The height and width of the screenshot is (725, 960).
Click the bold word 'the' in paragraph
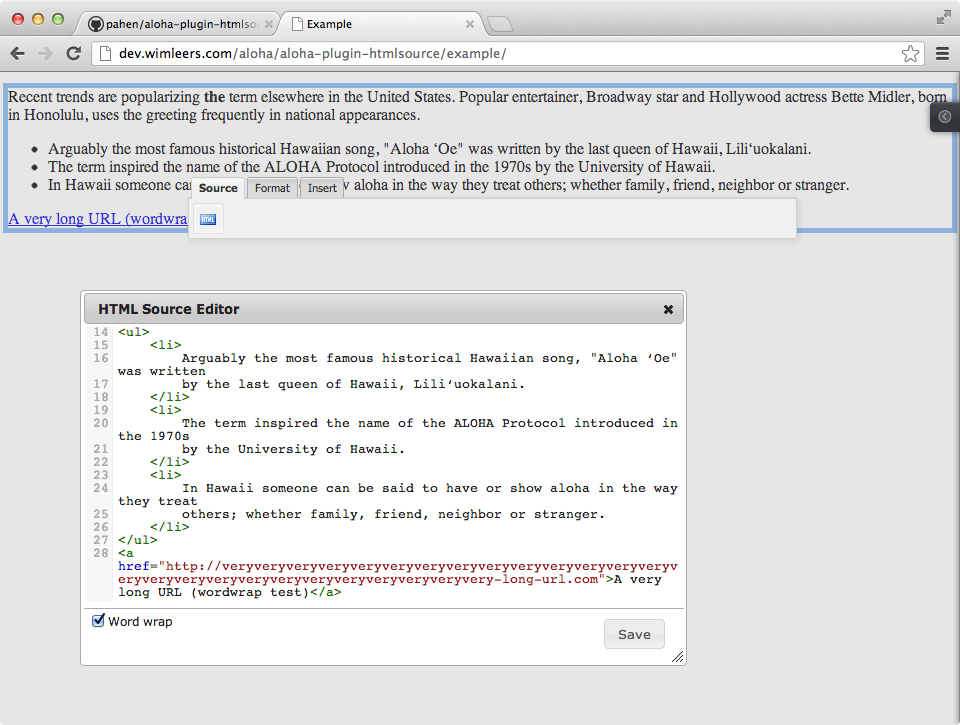coord(214,97)
